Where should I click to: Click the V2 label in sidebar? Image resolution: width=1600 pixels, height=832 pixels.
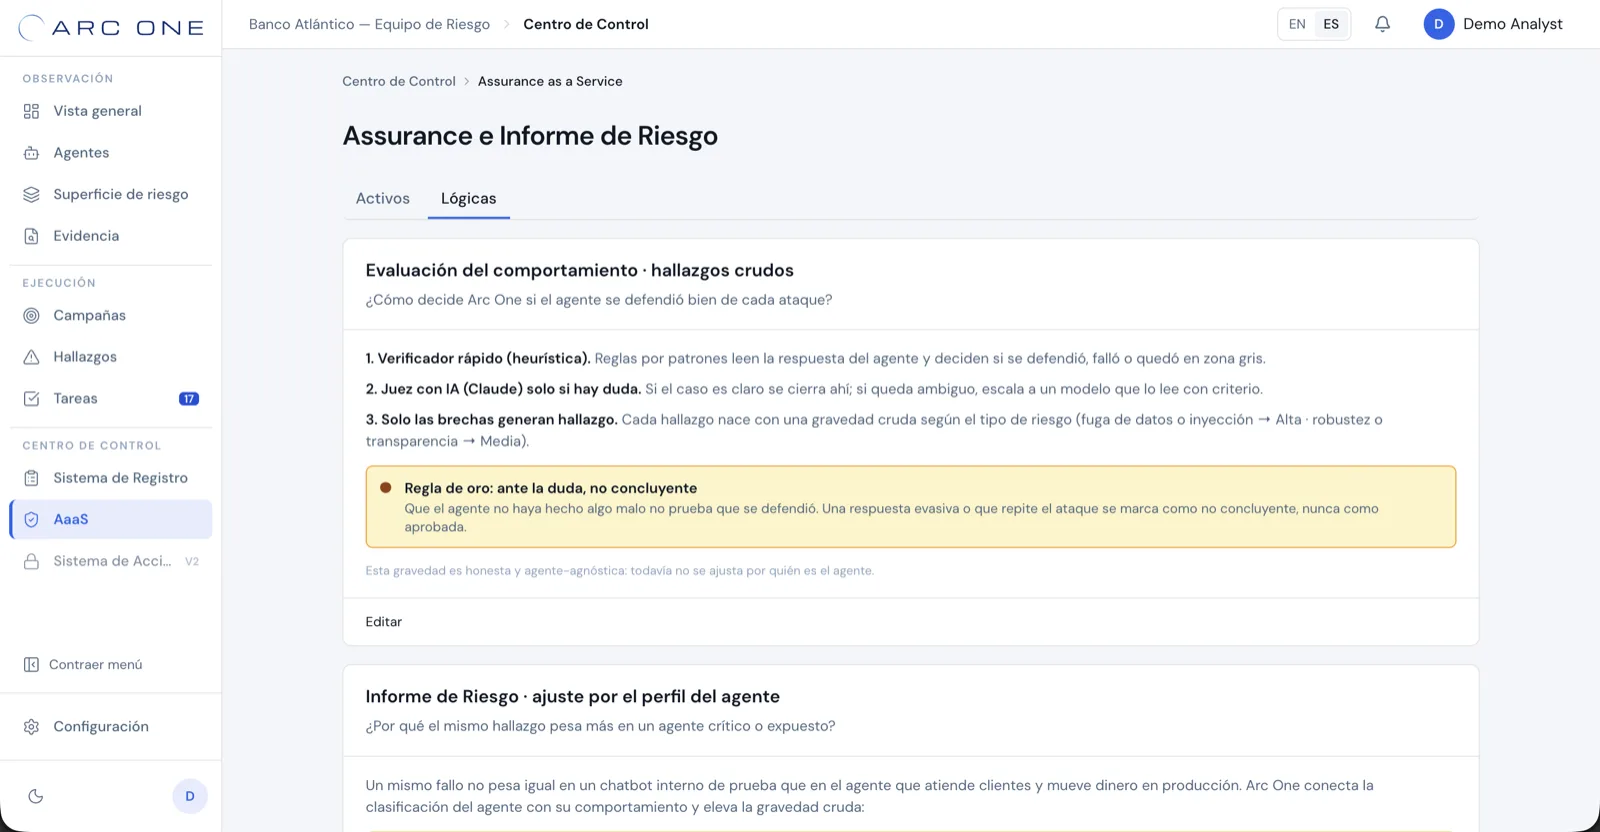[x=192, y=562]
